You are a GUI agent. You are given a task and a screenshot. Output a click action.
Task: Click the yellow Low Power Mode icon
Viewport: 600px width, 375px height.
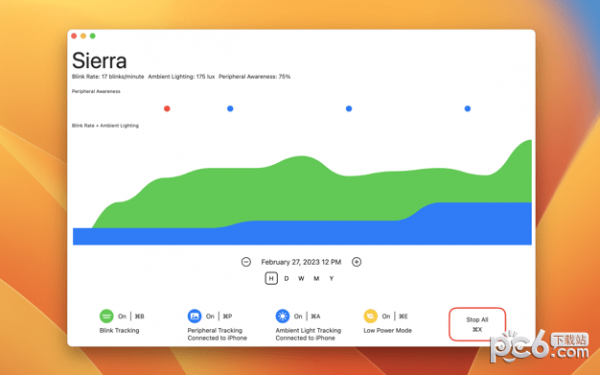point(370,316)
